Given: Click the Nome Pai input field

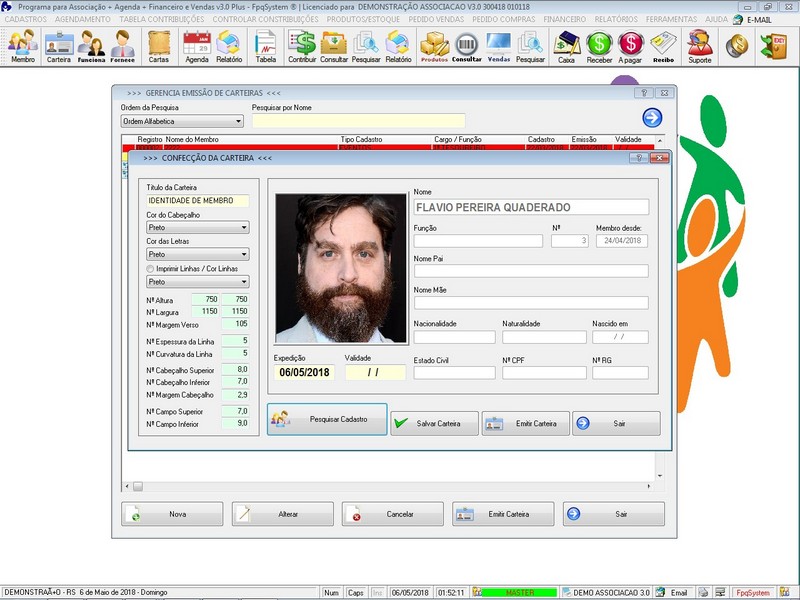Looking at the screenshot, I should (531, 271).
